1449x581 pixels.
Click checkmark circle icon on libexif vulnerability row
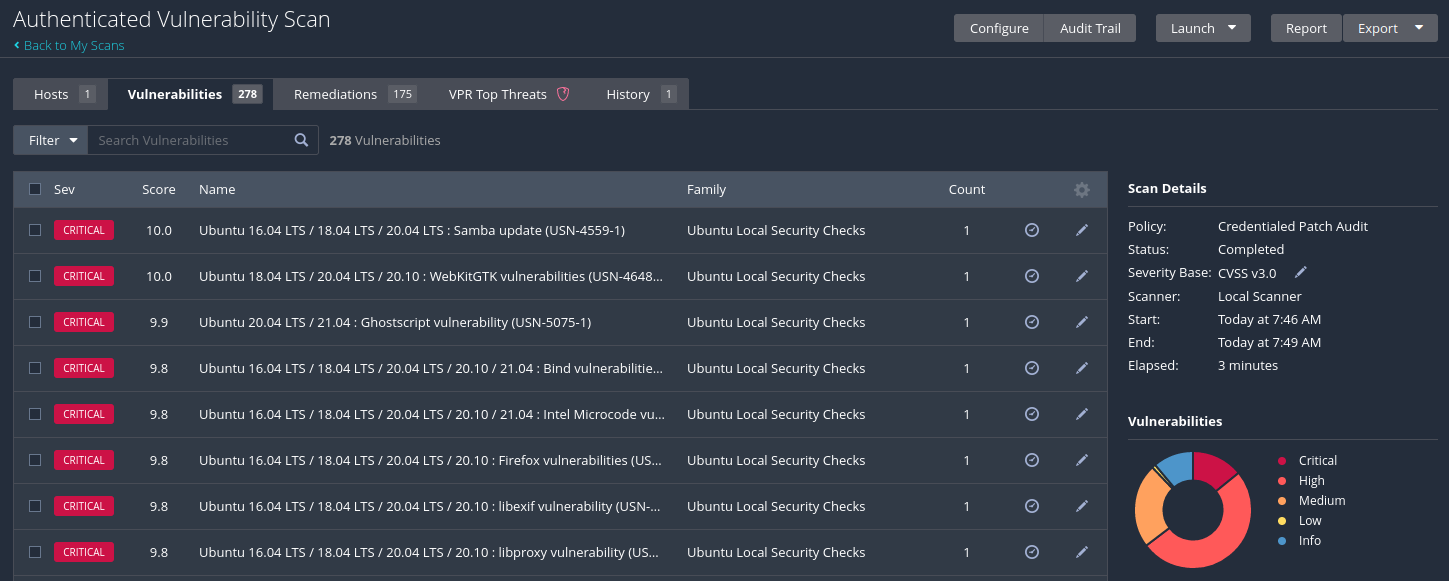point(1032,506)
